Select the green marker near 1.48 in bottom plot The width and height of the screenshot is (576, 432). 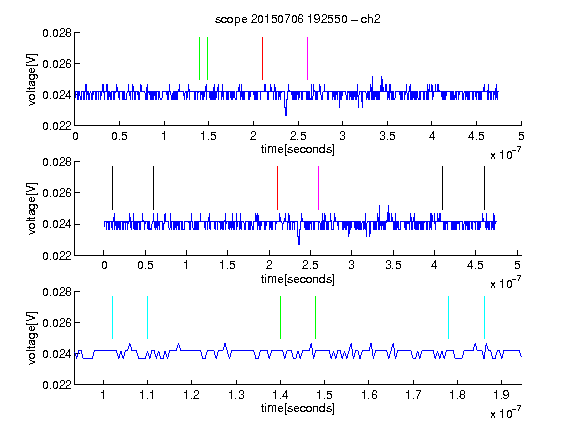click(316, 317)
